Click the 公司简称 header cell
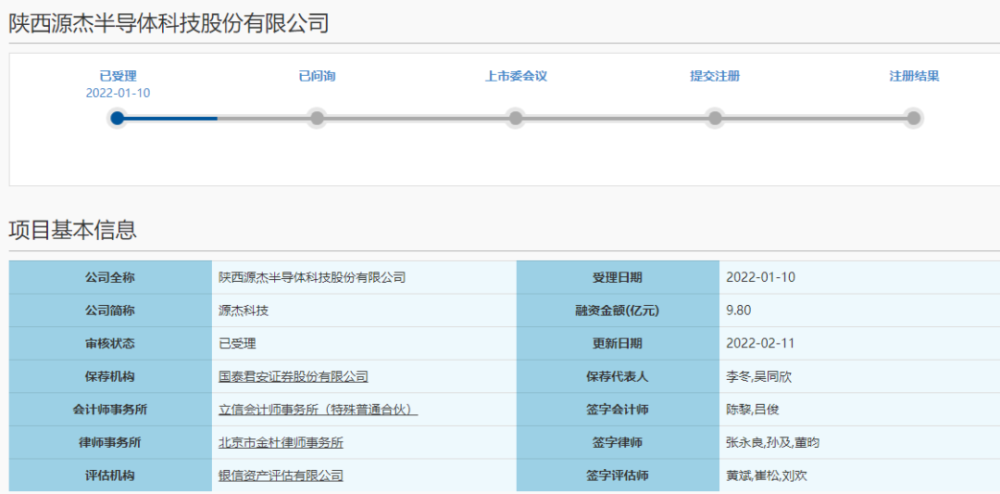This screenshot has width=1000, height=494. 110,310
